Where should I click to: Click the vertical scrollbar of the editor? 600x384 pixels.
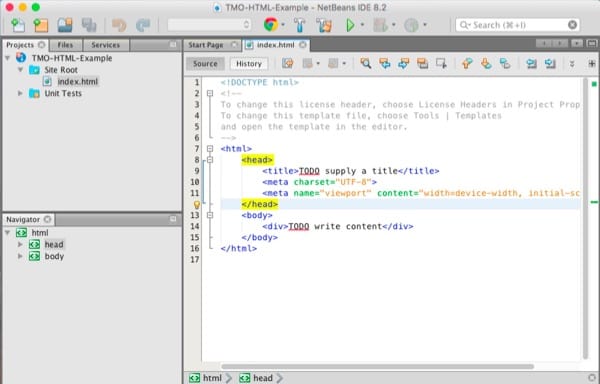(585, 218)
